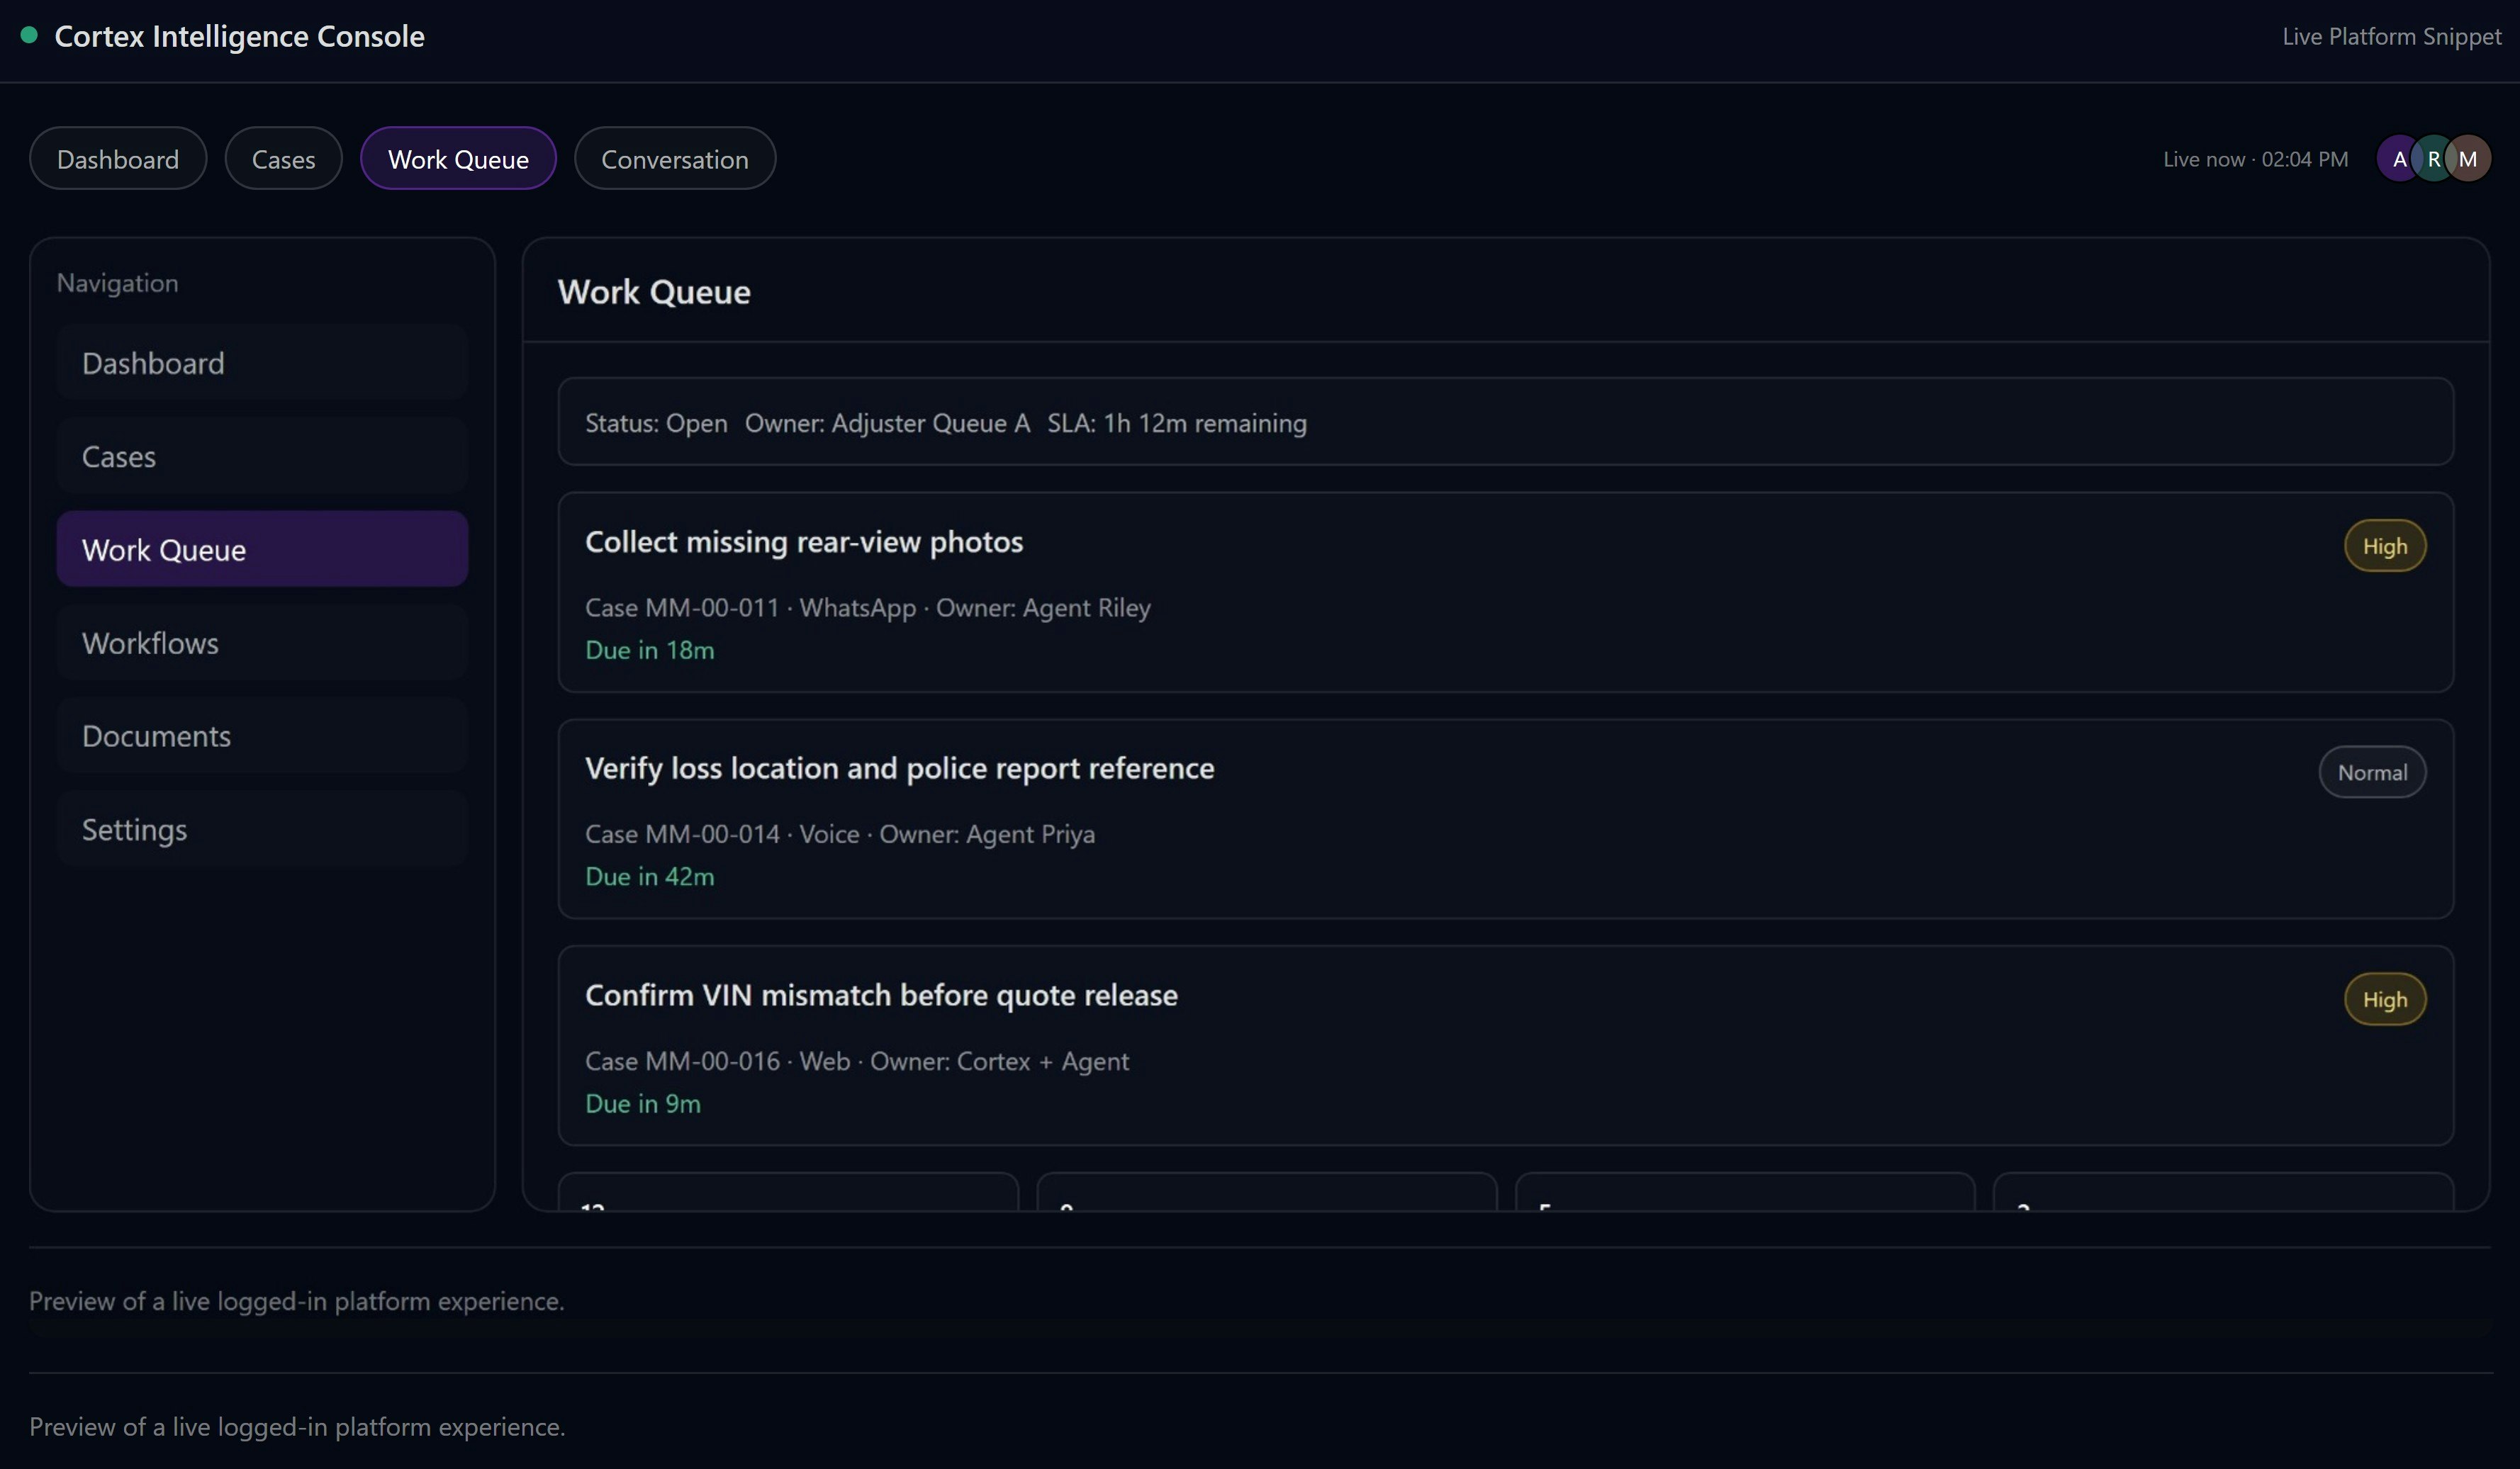Viewport: 2520px width, 1469px height.
Task: Click the SLA "1h 12m remaining" indicator
Action: point(1176,423)
